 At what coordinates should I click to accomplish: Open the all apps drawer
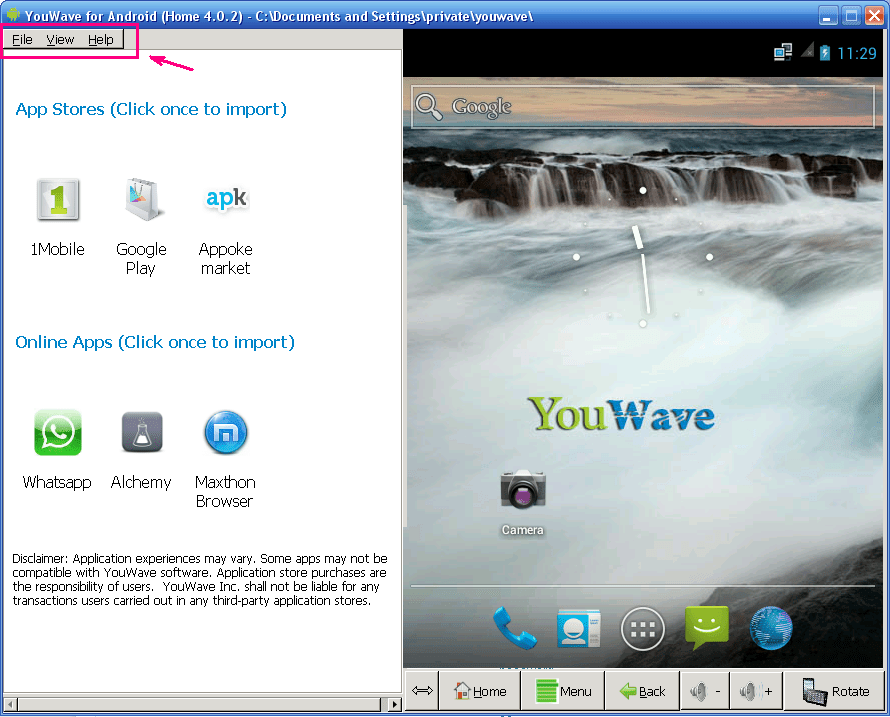point(643,628)
